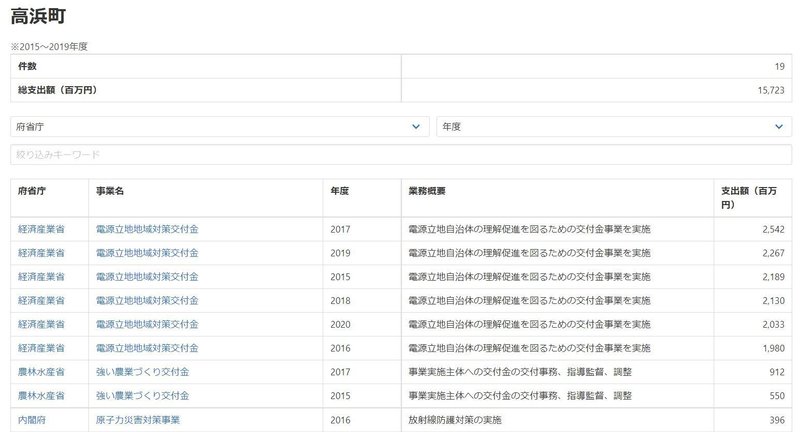Viewport: 800px width, 432px height.
Task: Open 経済産業省 link in the 1,980 row
Action: click(x=41, y=348)
